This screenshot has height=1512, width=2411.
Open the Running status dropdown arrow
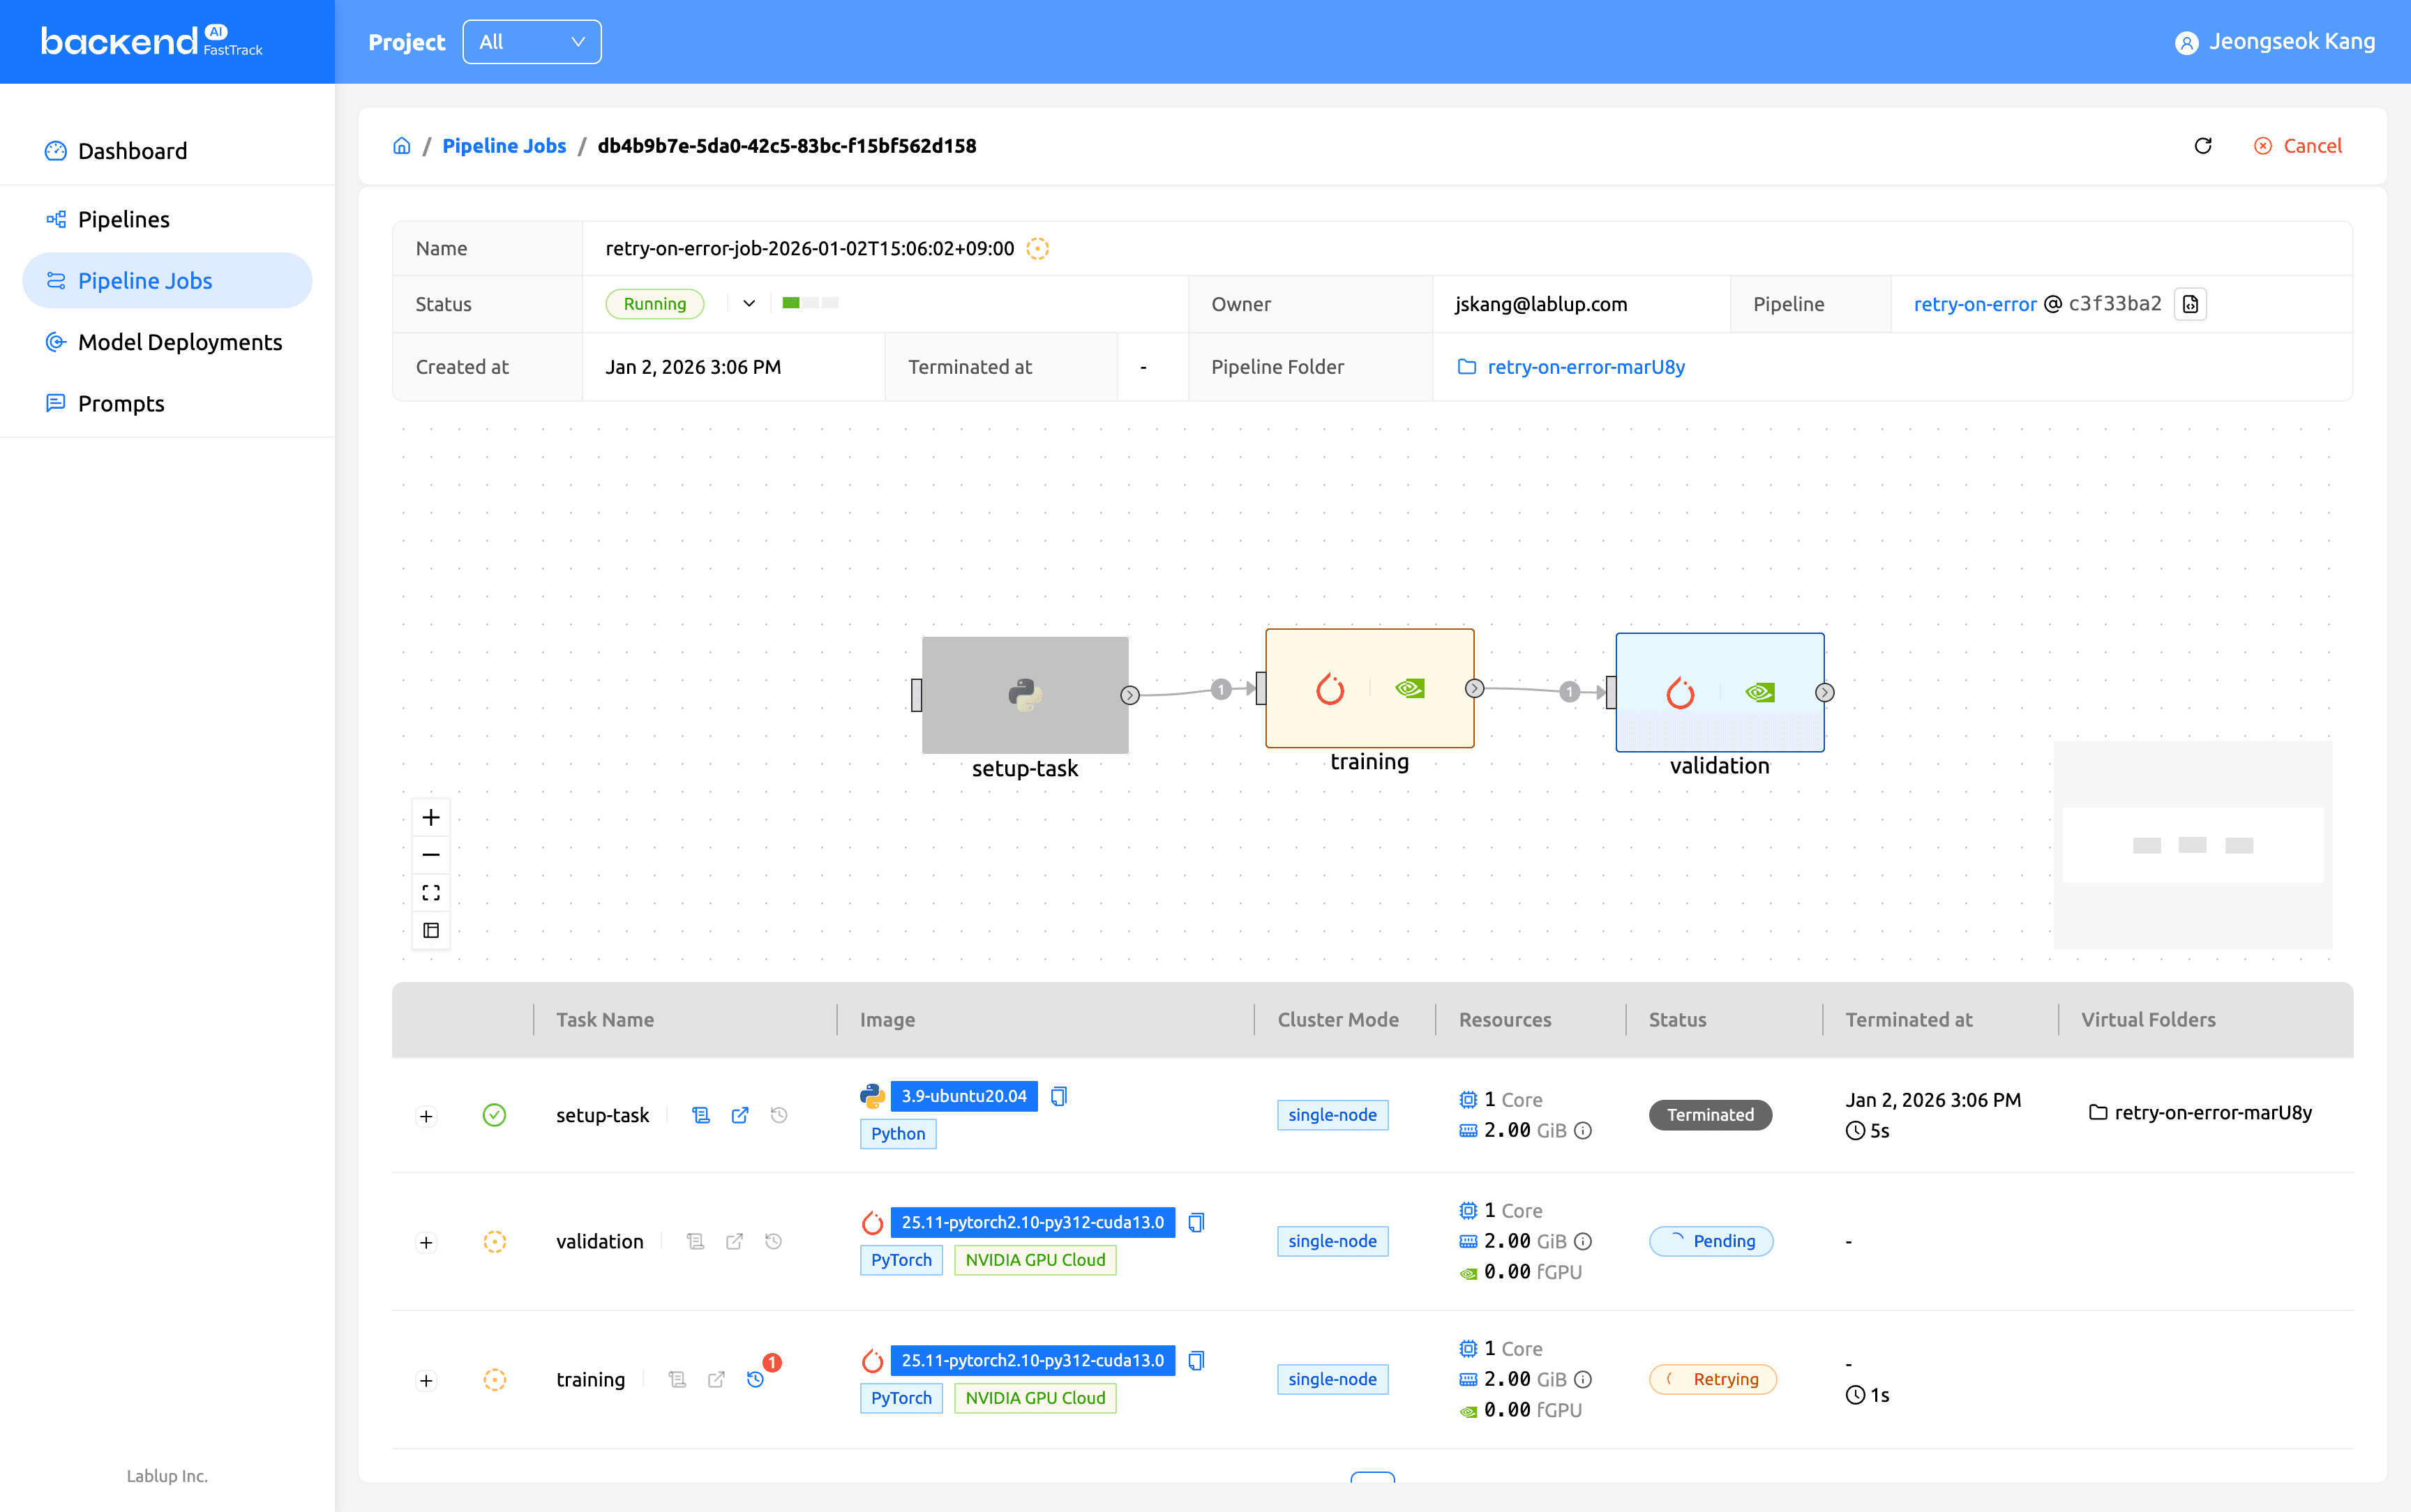click(x=749, y=303)
